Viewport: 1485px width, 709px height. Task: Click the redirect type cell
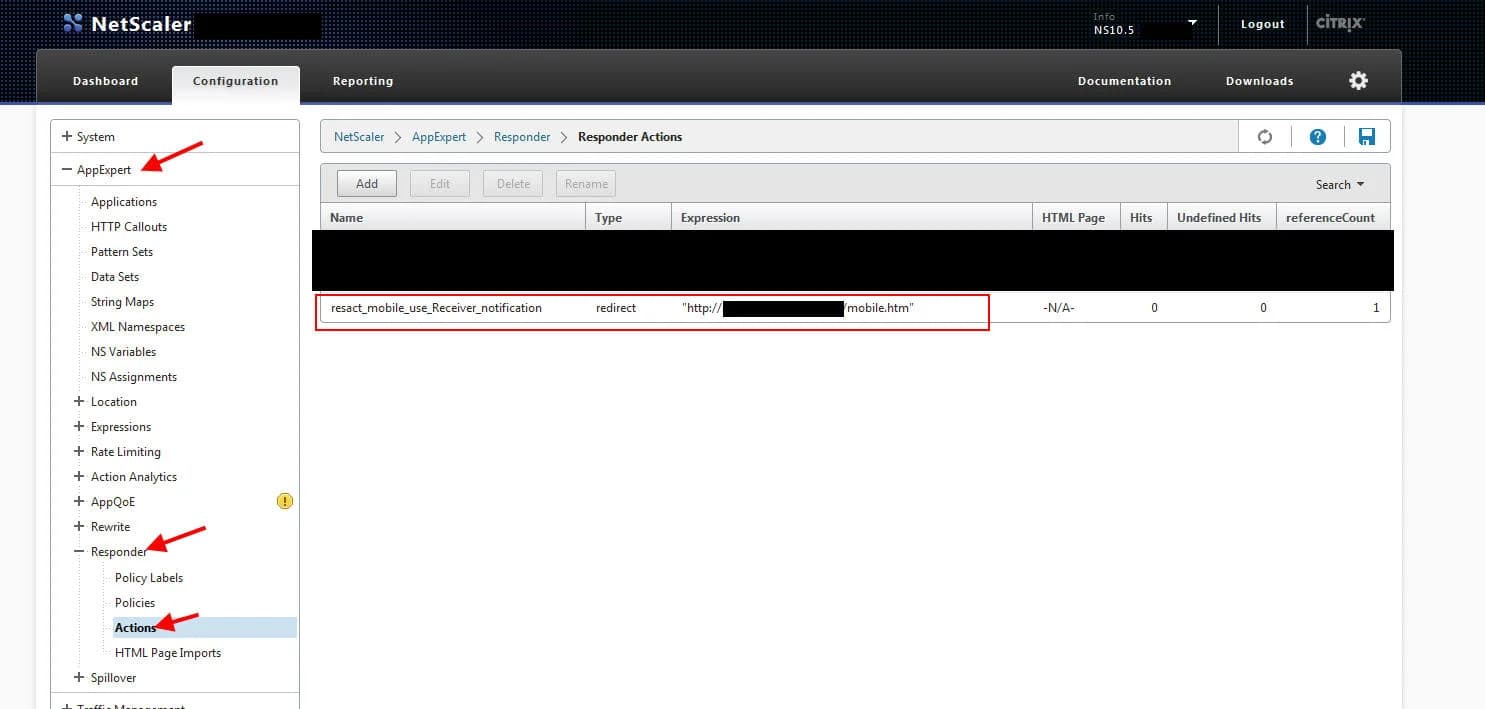[616, 308]
